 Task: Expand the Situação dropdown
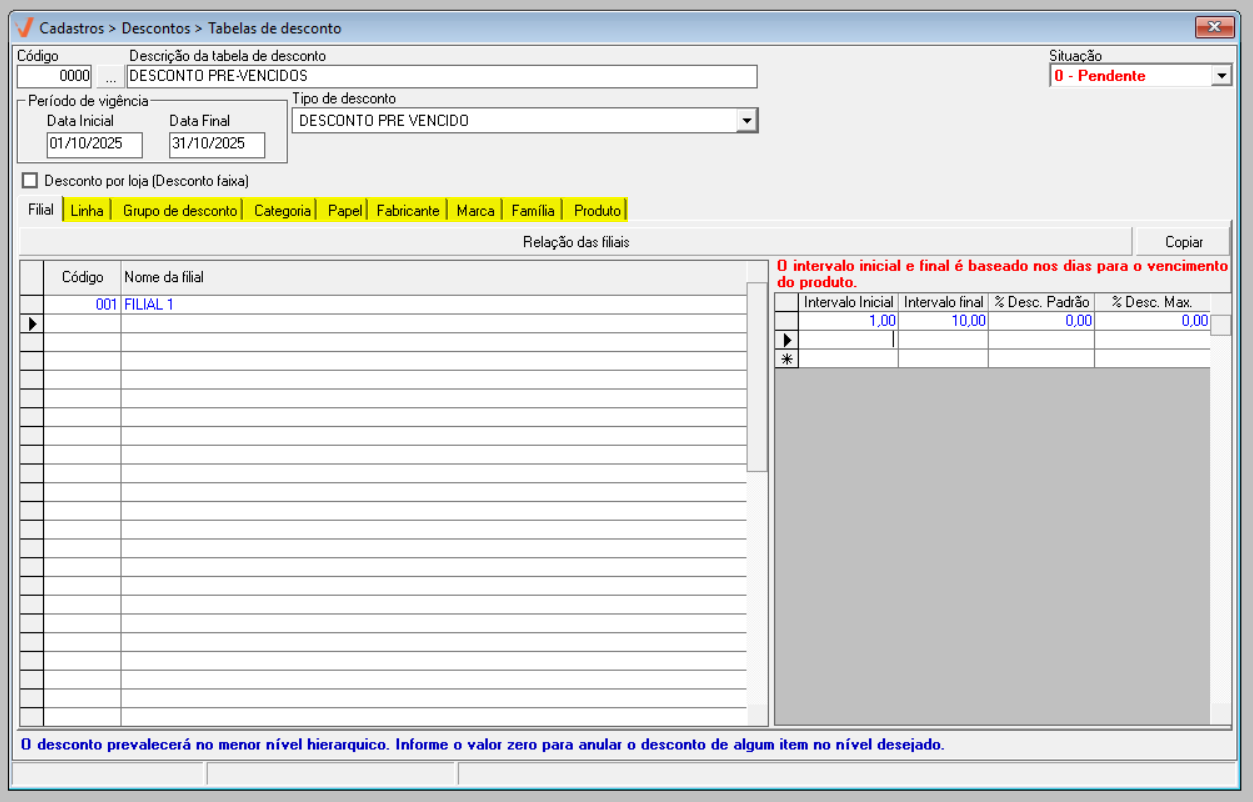[x=1221, y=76]
